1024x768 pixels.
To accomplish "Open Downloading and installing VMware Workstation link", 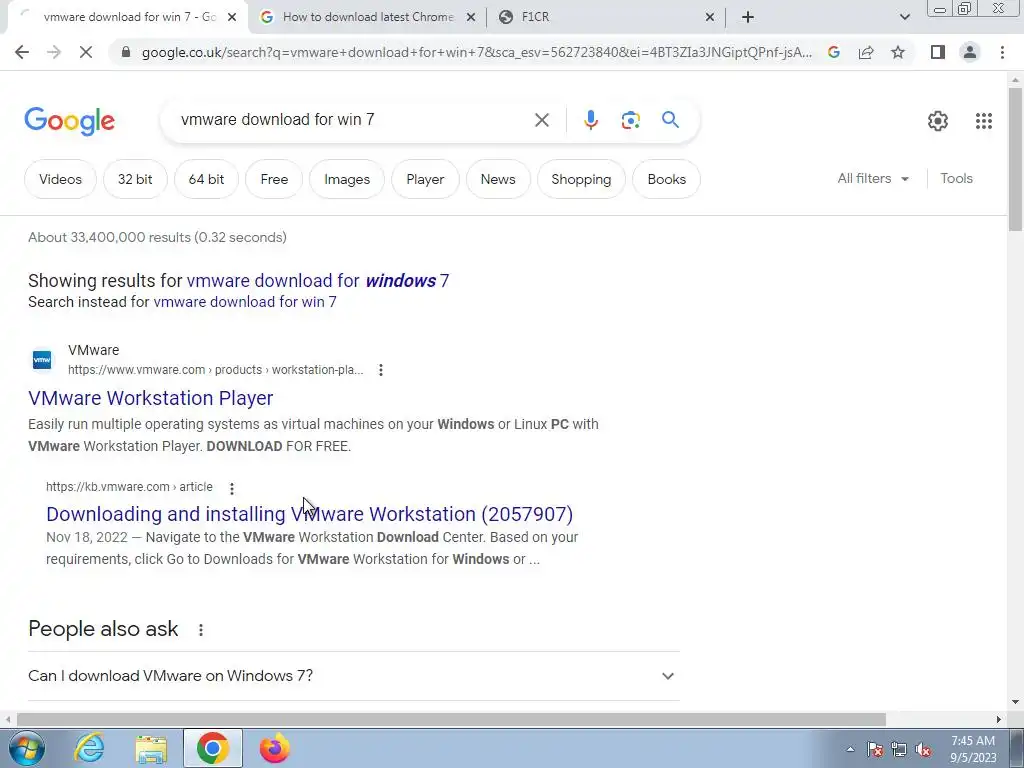I will 310,514.
